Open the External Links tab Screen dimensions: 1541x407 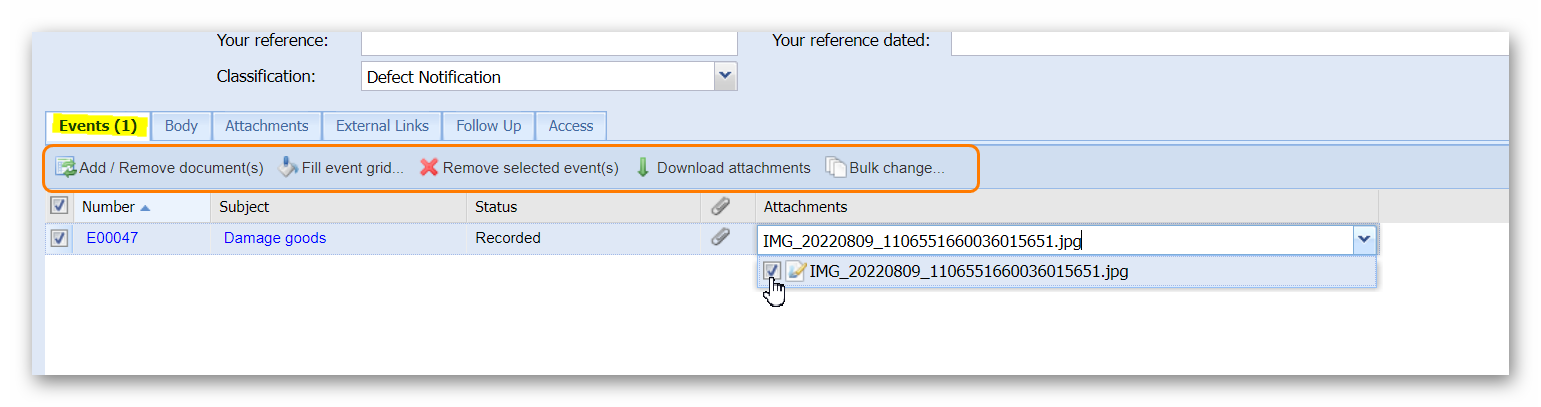coord(382,126)
